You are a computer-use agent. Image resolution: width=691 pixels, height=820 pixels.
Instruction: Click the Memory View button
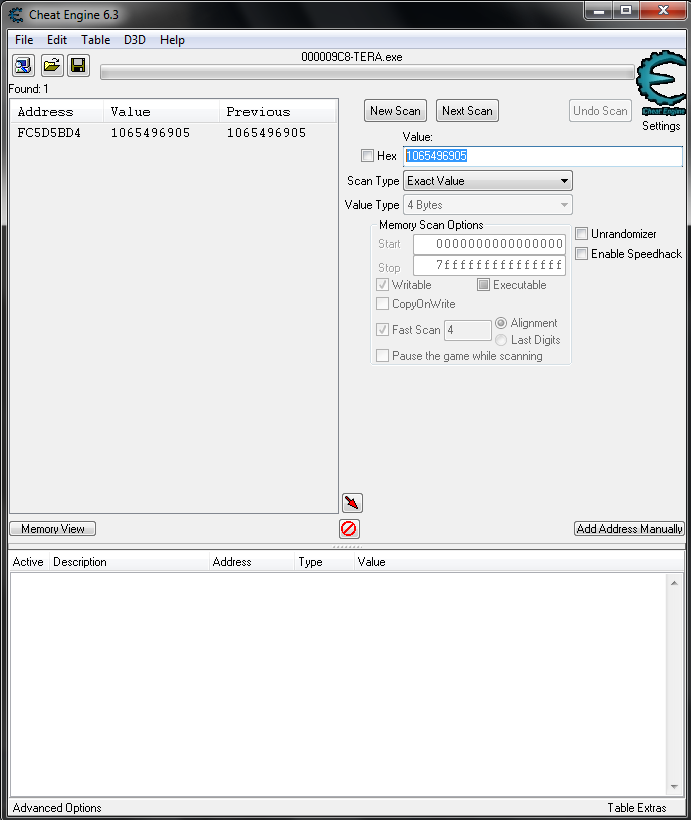pos(53,529)
